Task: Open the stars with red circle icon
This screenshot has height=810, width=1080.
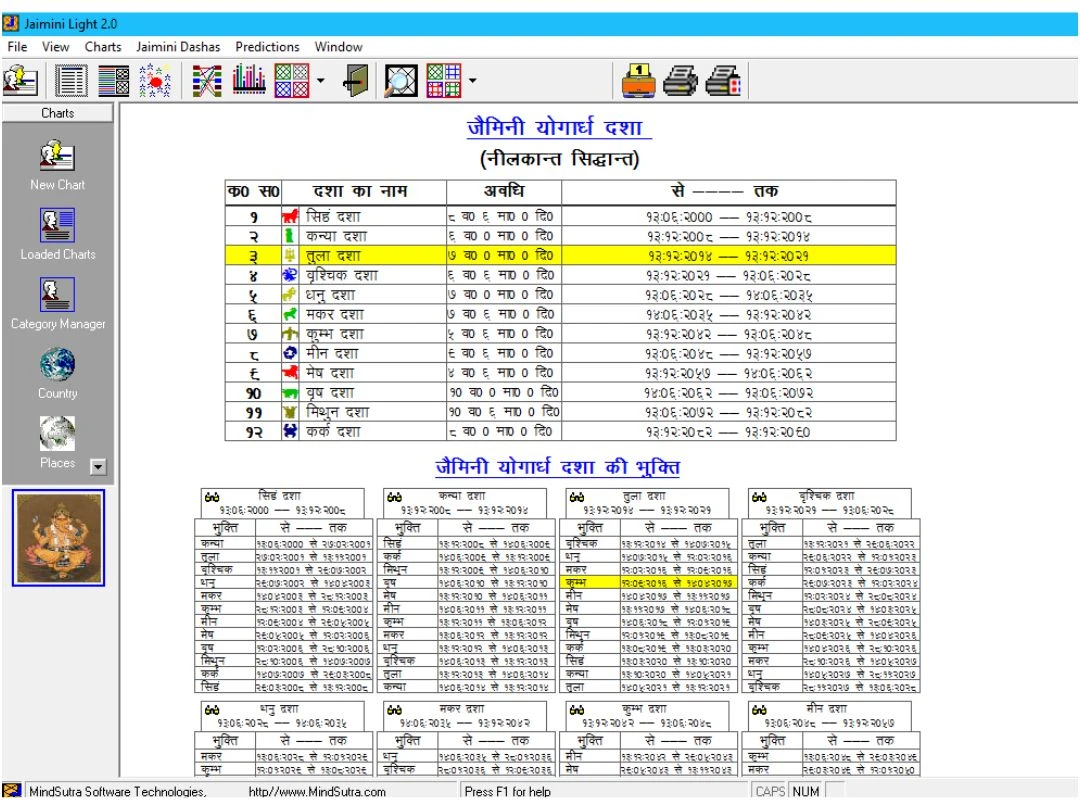Action: tap(155, 80)
